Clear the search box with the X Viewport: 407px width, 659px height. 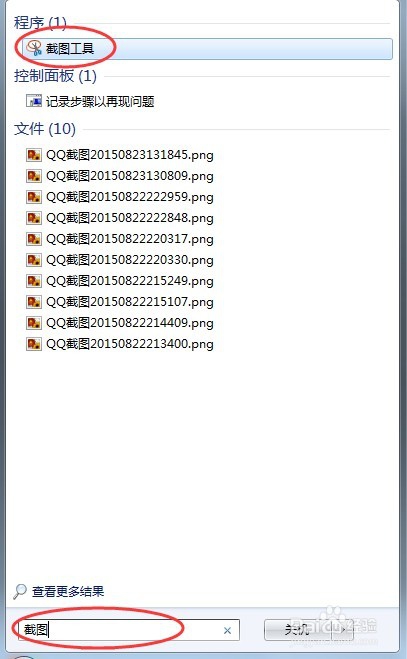[x=227, y=630]
